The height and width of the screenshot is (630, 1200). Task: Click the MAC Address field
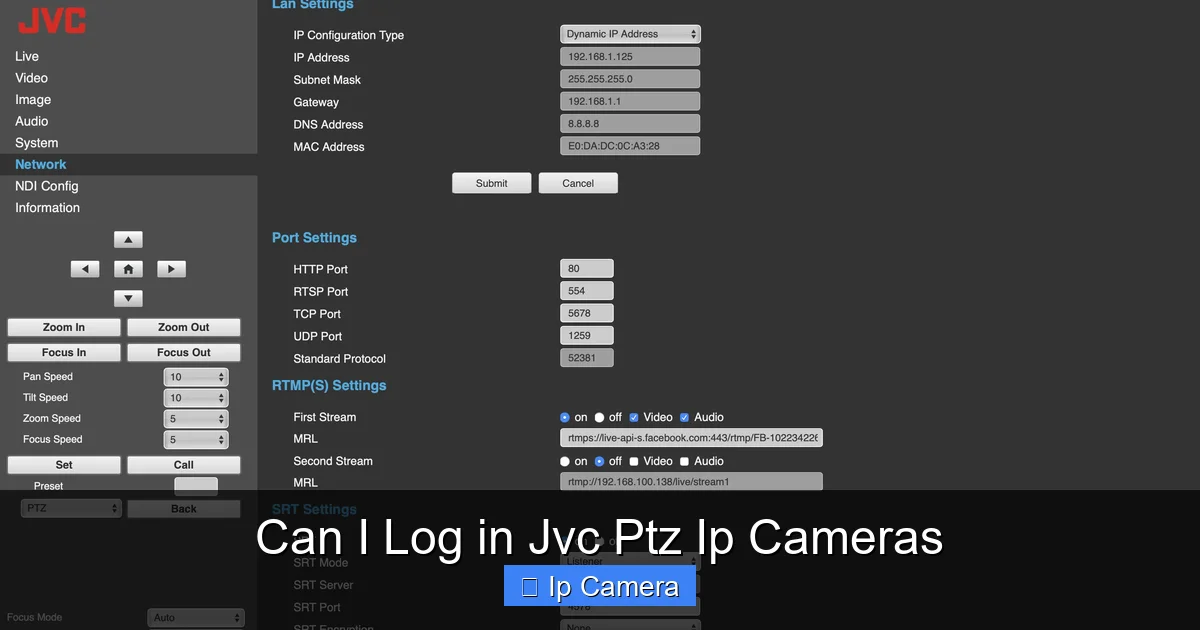tap(630, 146)
